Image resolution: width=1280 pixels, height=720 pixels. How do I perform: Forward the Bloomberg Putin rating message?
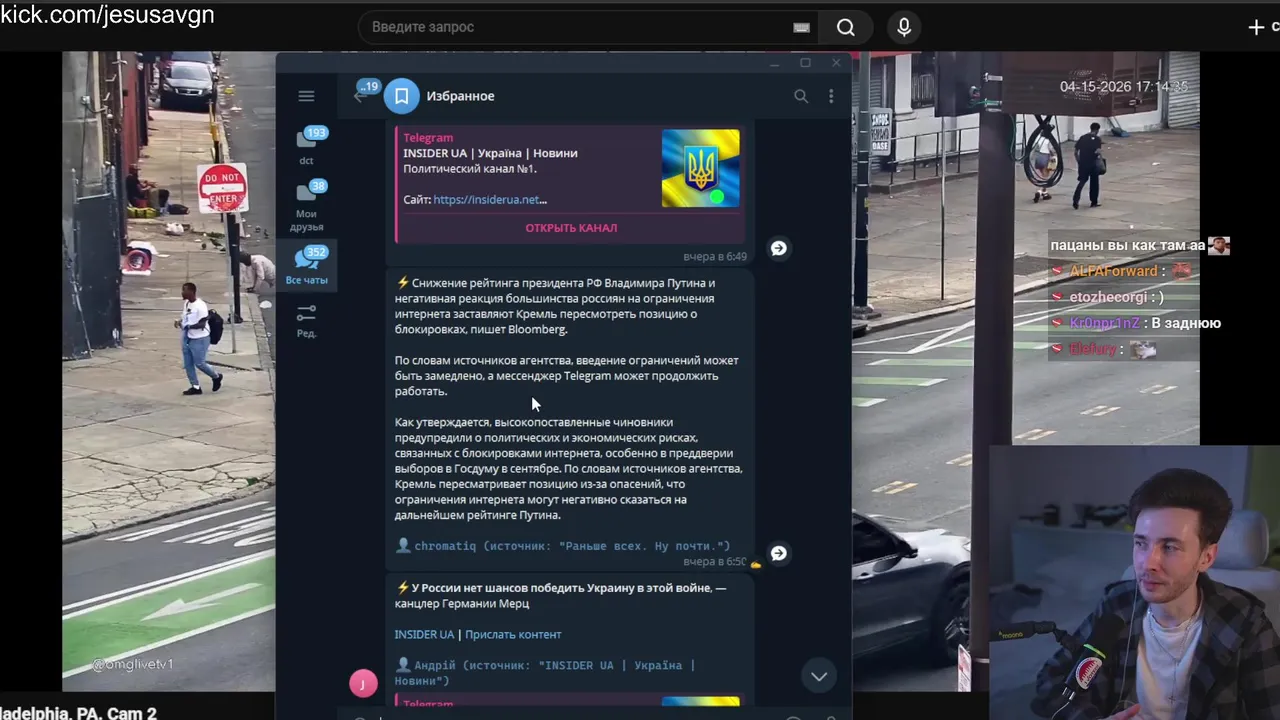tap(779, 553)
